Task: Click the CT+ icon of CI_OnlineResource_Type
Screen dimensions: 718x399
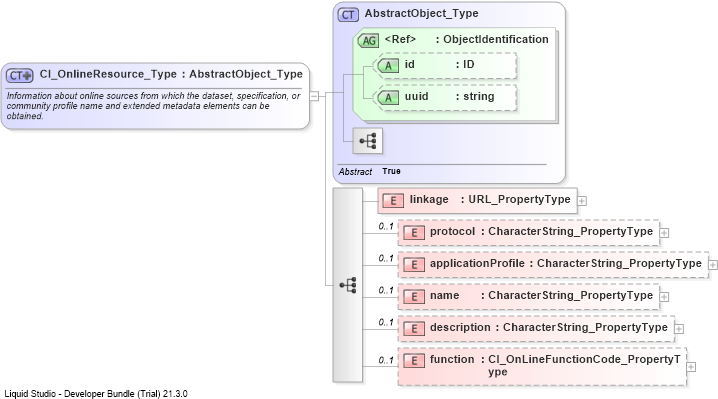Action: click(19, 76)
